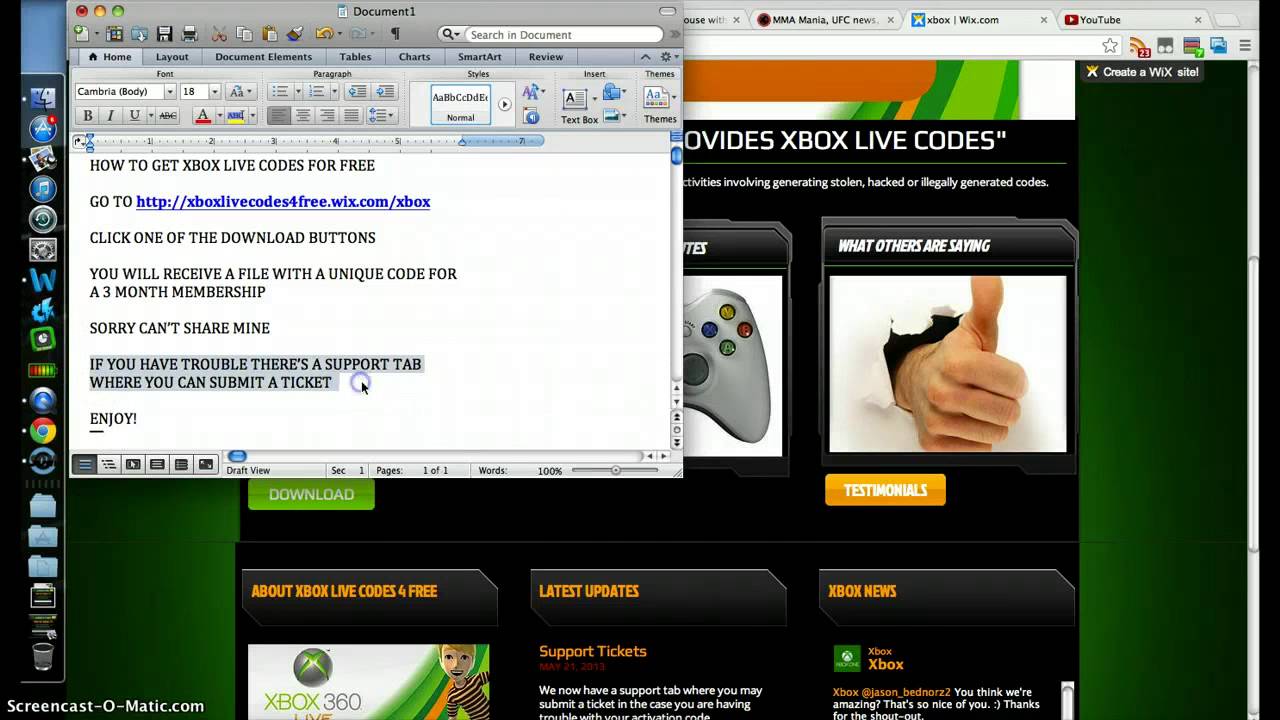
Task: Open the font size dropdown showing 18
Action: 214,92
